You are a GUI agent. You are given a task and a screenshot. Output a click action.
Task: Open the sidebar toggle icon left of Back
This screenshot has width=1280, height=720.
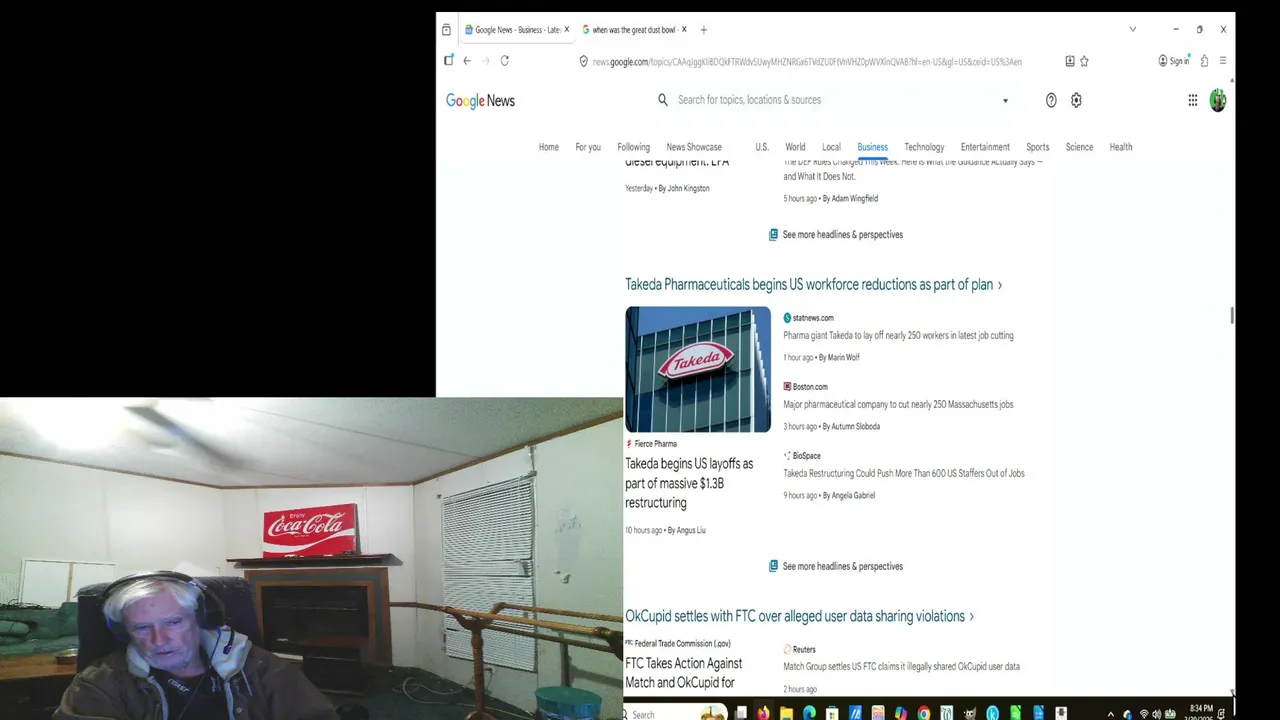pos(449,61)
